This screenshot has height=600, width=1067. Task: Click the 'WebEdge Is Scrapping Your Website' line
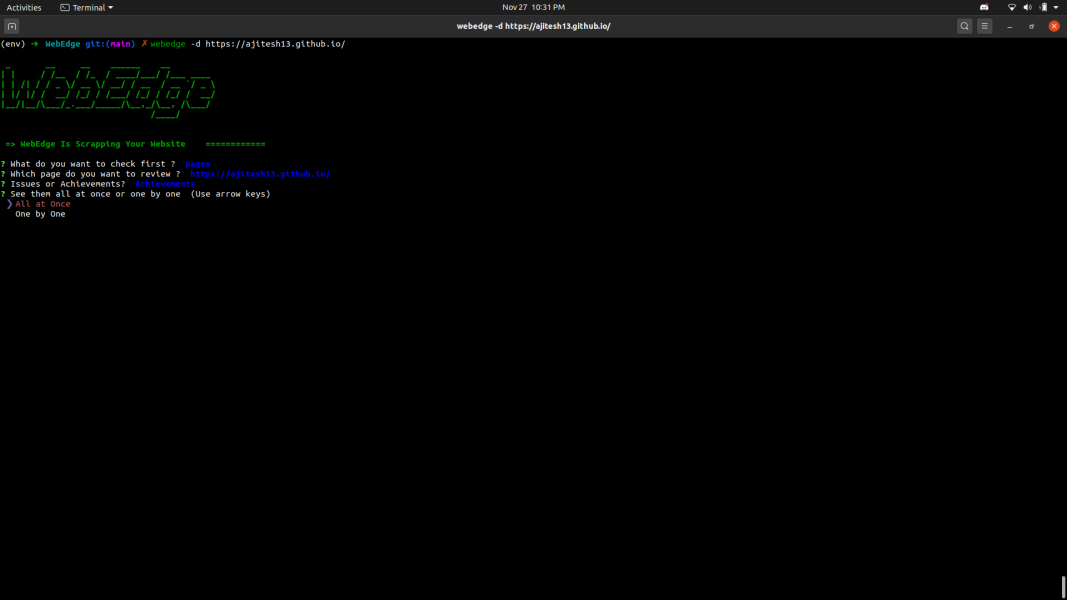(x=103, y=144)
